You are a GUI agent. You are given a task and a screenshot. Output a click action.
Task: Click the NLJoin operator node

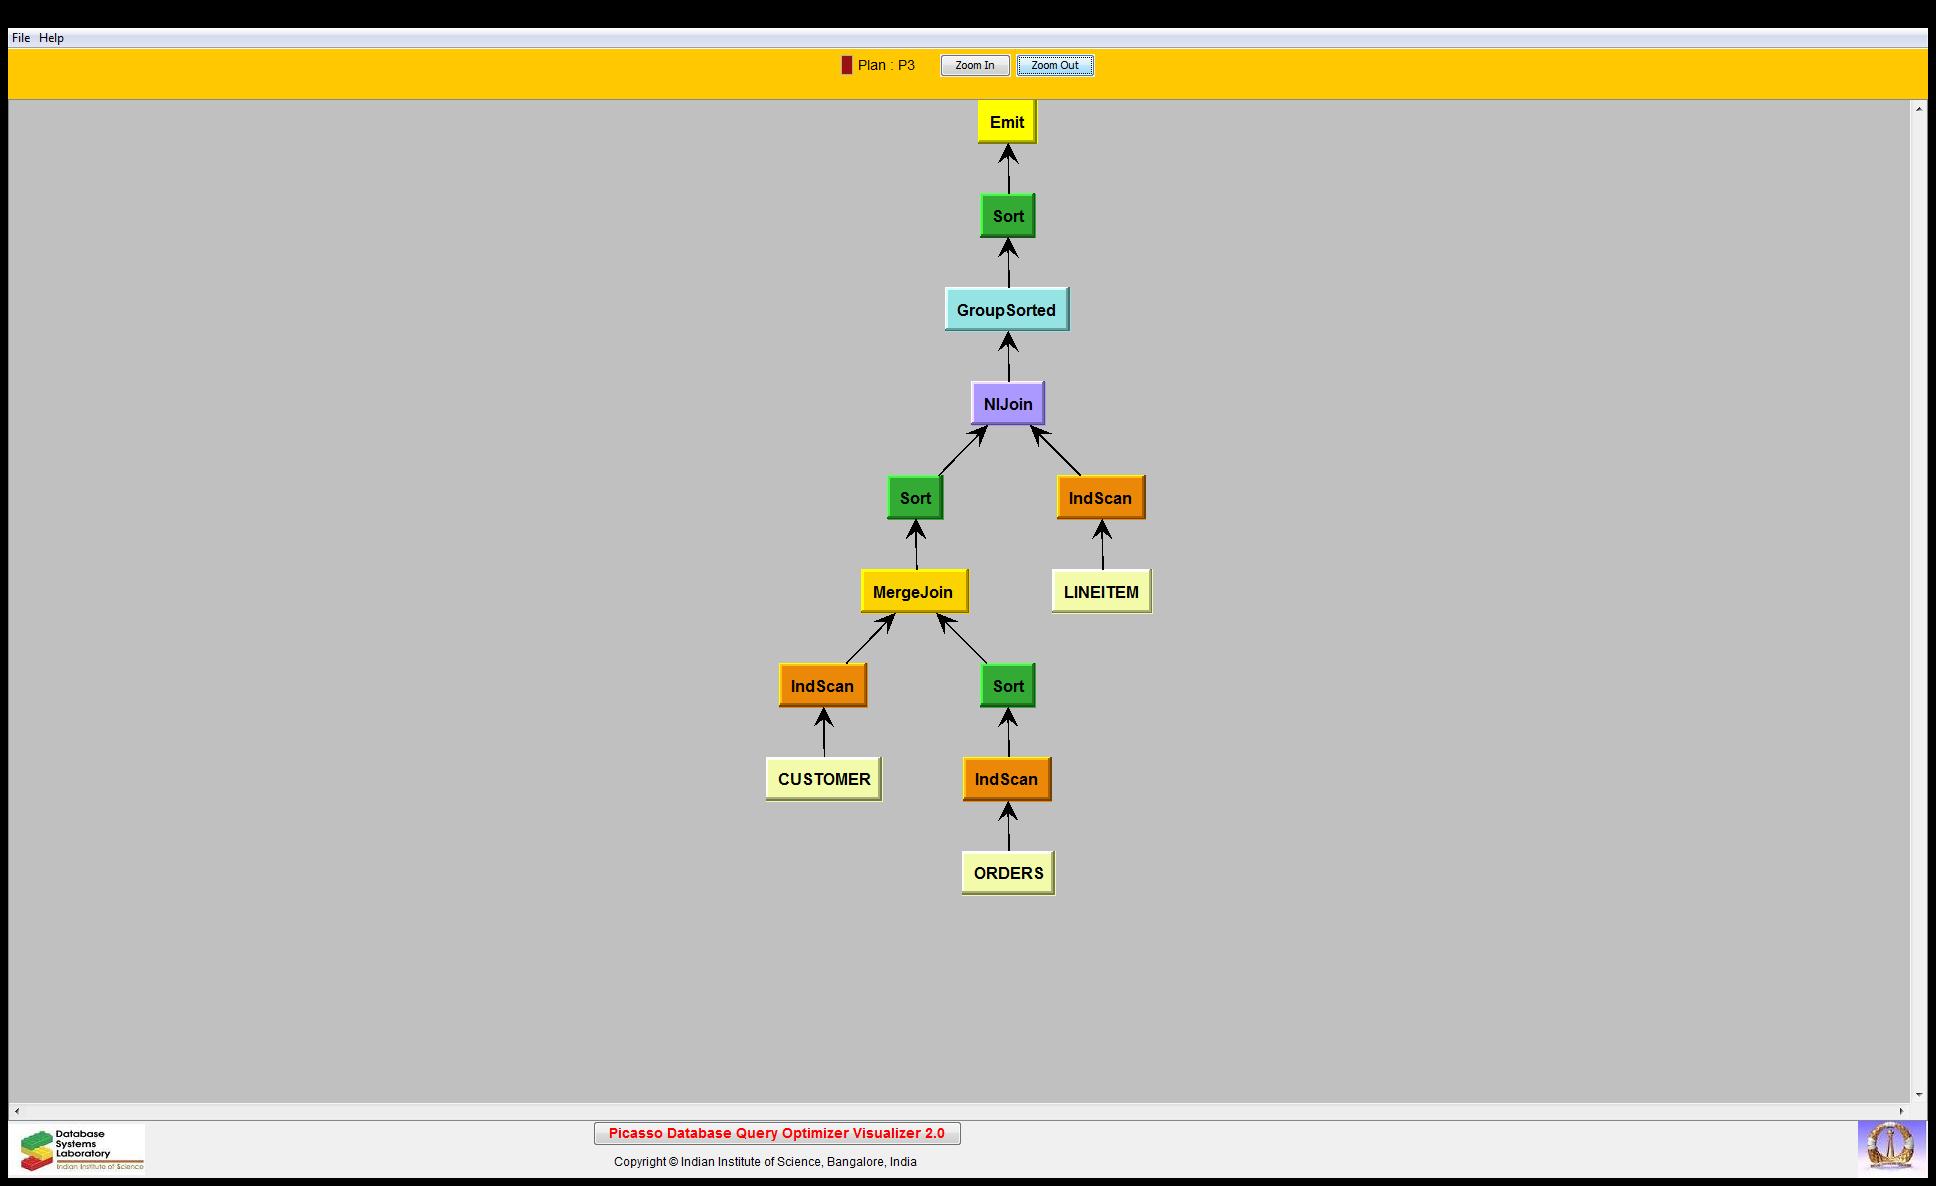(x=1007, y=404)
